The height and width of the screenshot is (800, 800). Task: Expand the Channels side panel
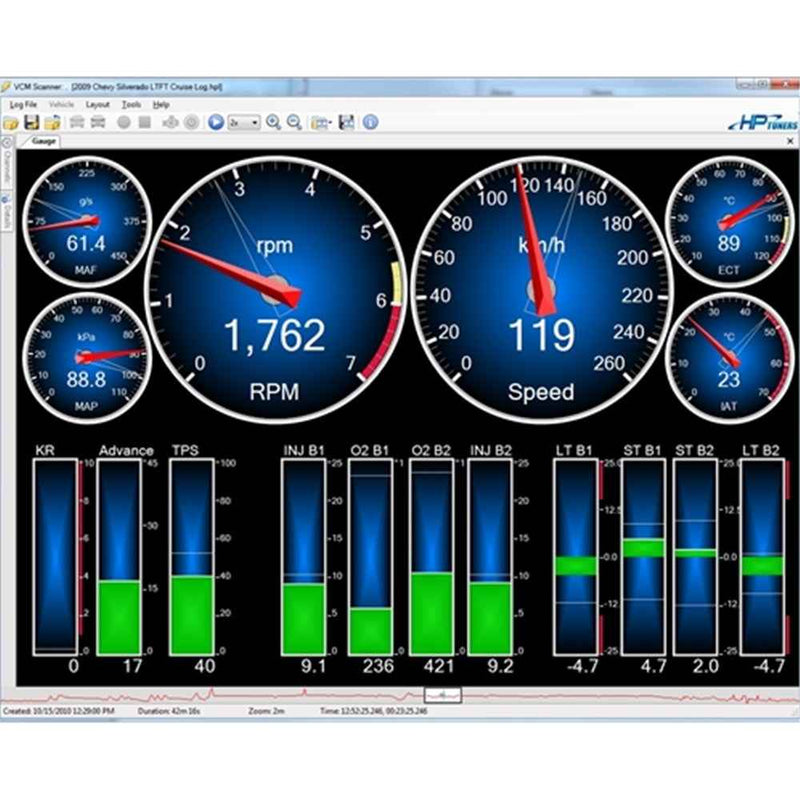click(7, 170)
